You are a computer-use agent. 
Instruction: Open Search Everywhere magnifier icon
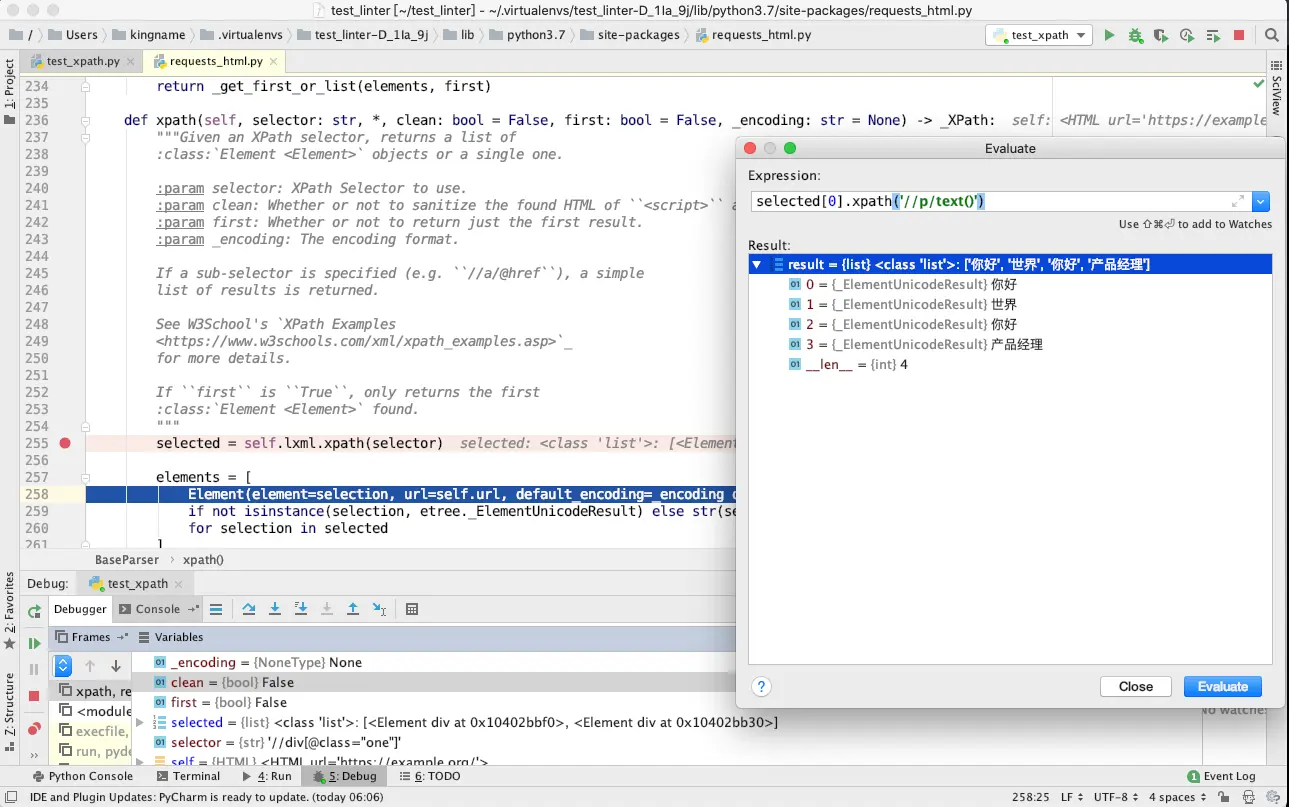(x=1272, y=35)
